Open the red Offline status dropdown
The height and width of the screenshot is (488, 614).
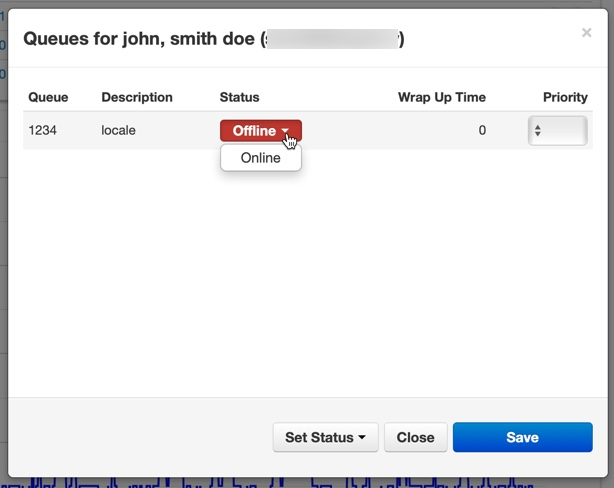tap(261, 130)
